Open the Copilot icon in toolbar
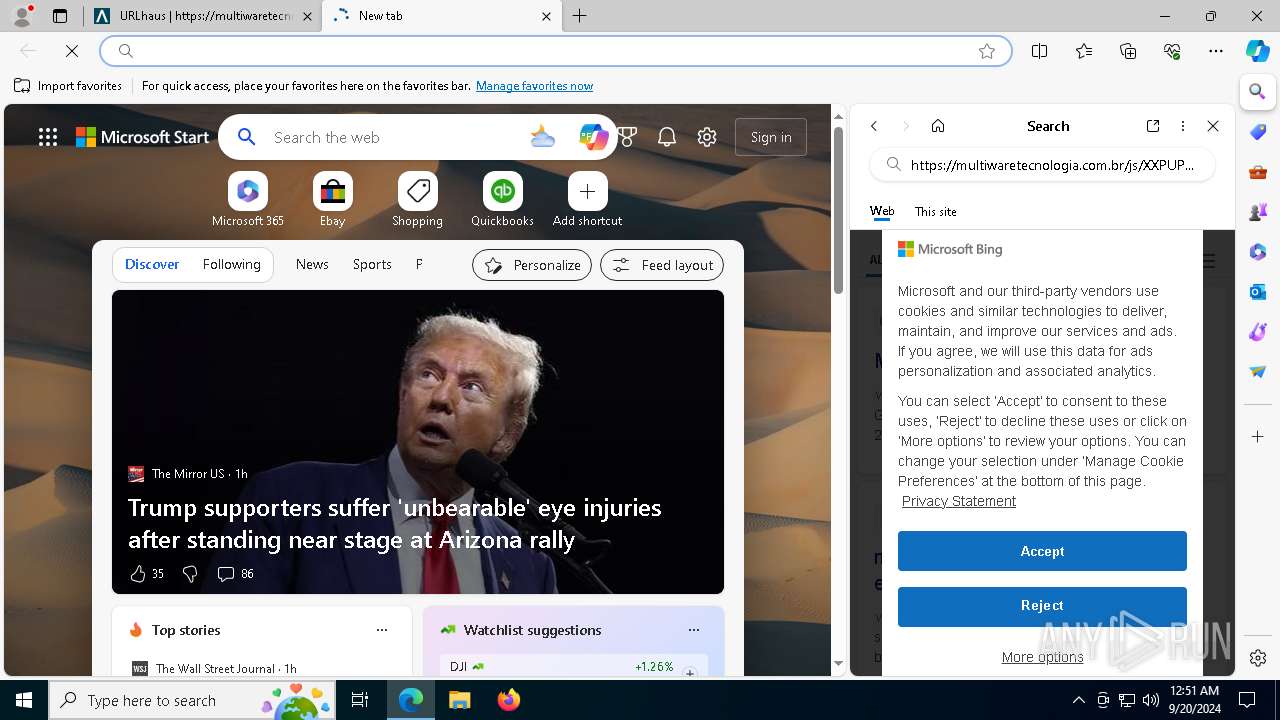The image size is (1280, 720). (1258, 51)
